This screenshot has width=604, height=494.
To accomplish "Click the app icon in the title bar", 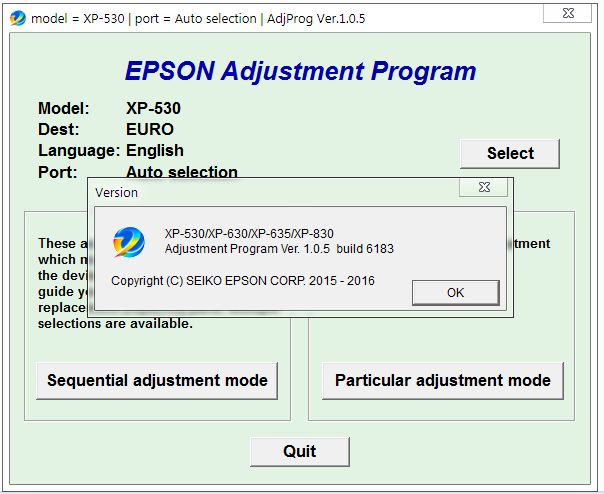I will coord(18,18).
